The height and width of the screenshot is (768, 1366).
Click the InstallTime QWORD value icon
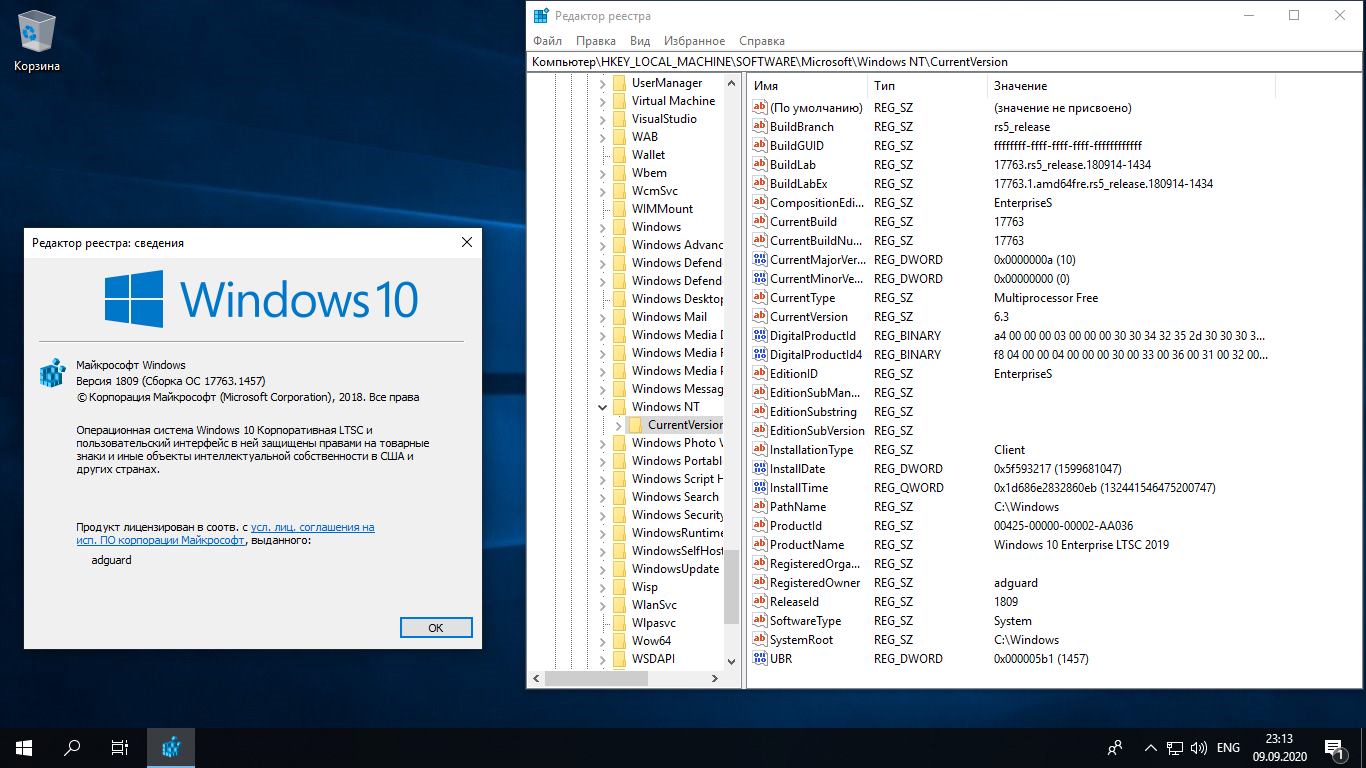click(x=759, y=488)
